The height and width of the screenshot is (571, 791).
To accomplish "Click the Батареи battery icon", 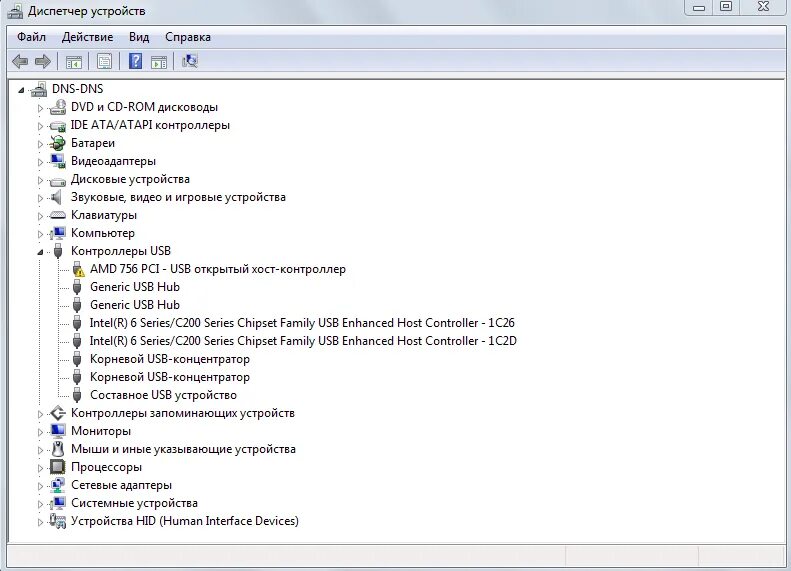I will click(58, 143).
